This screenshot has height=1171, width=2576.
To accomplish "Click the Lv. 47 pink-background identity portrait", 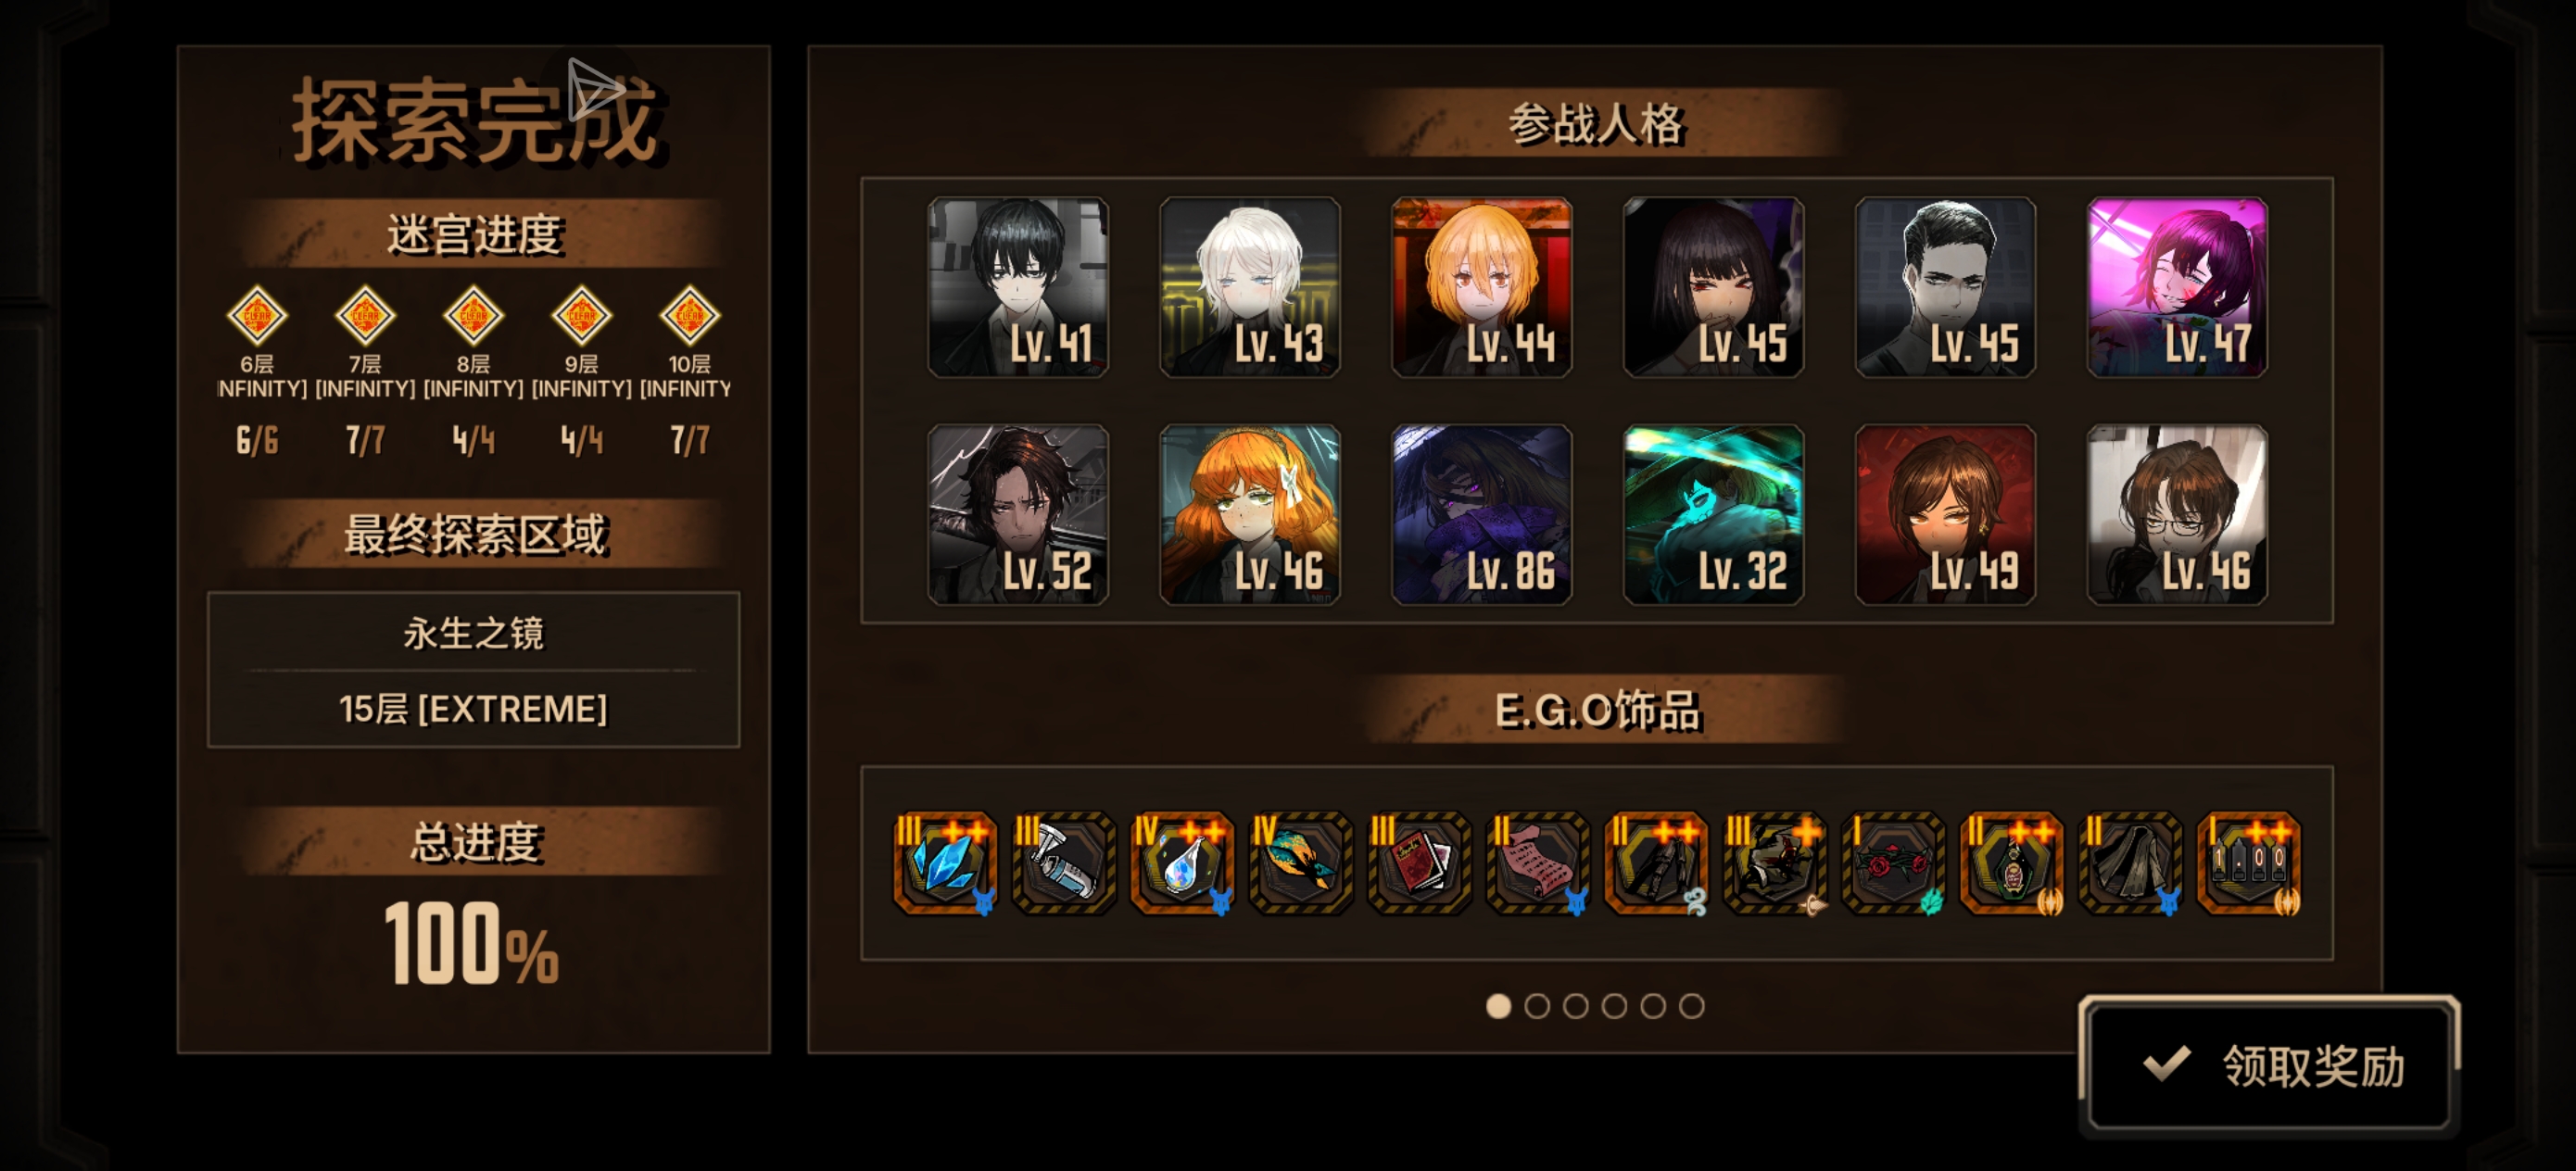I will pyautogui.click(x=2177, y=287).
